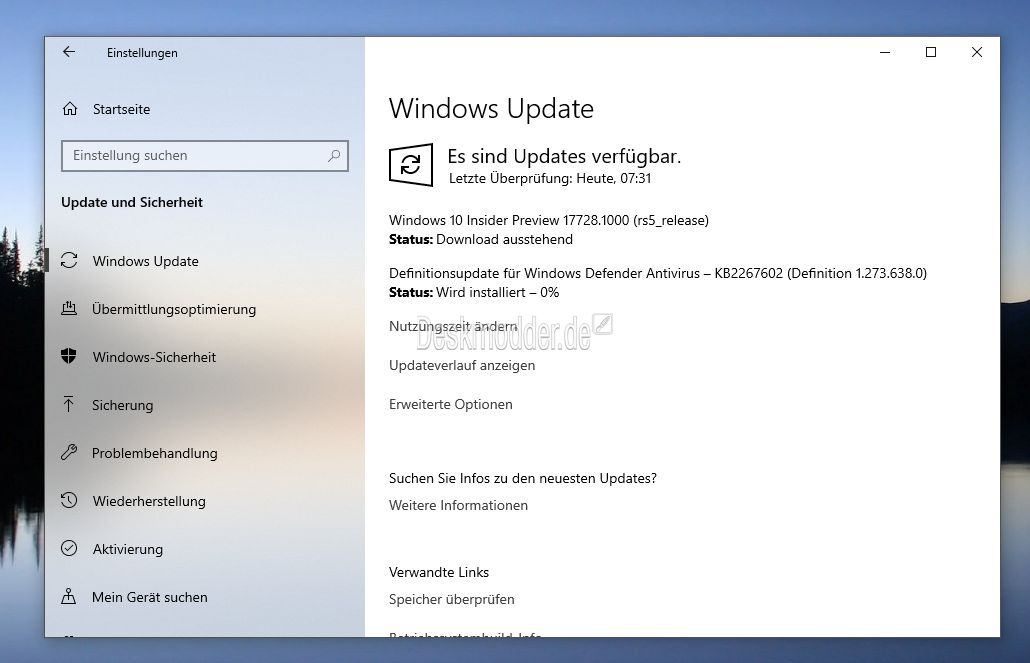Click the search magnifier icon

click(334, 156)
